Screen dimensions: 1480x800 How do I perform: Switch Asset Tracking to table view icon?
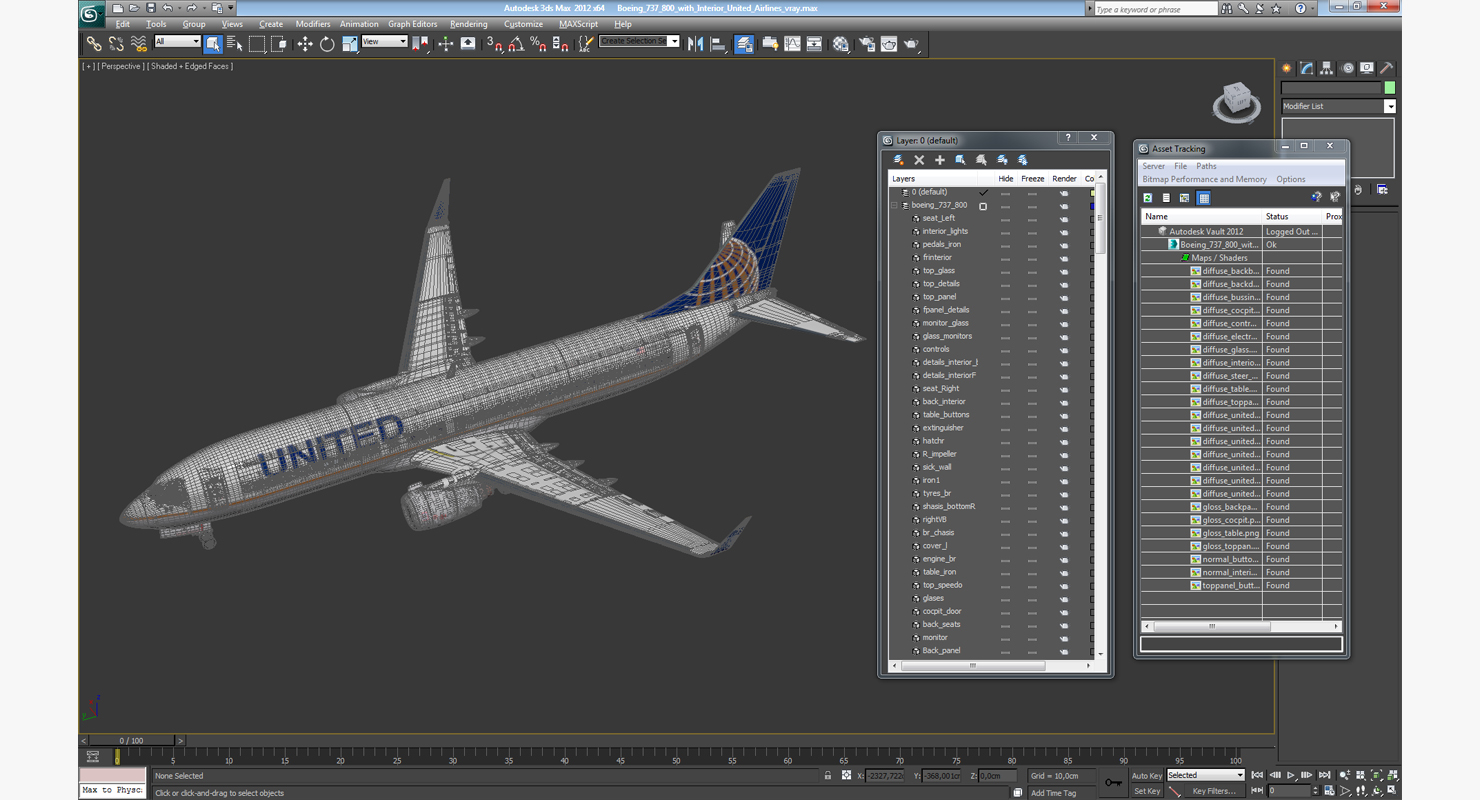pos(1204,198)
